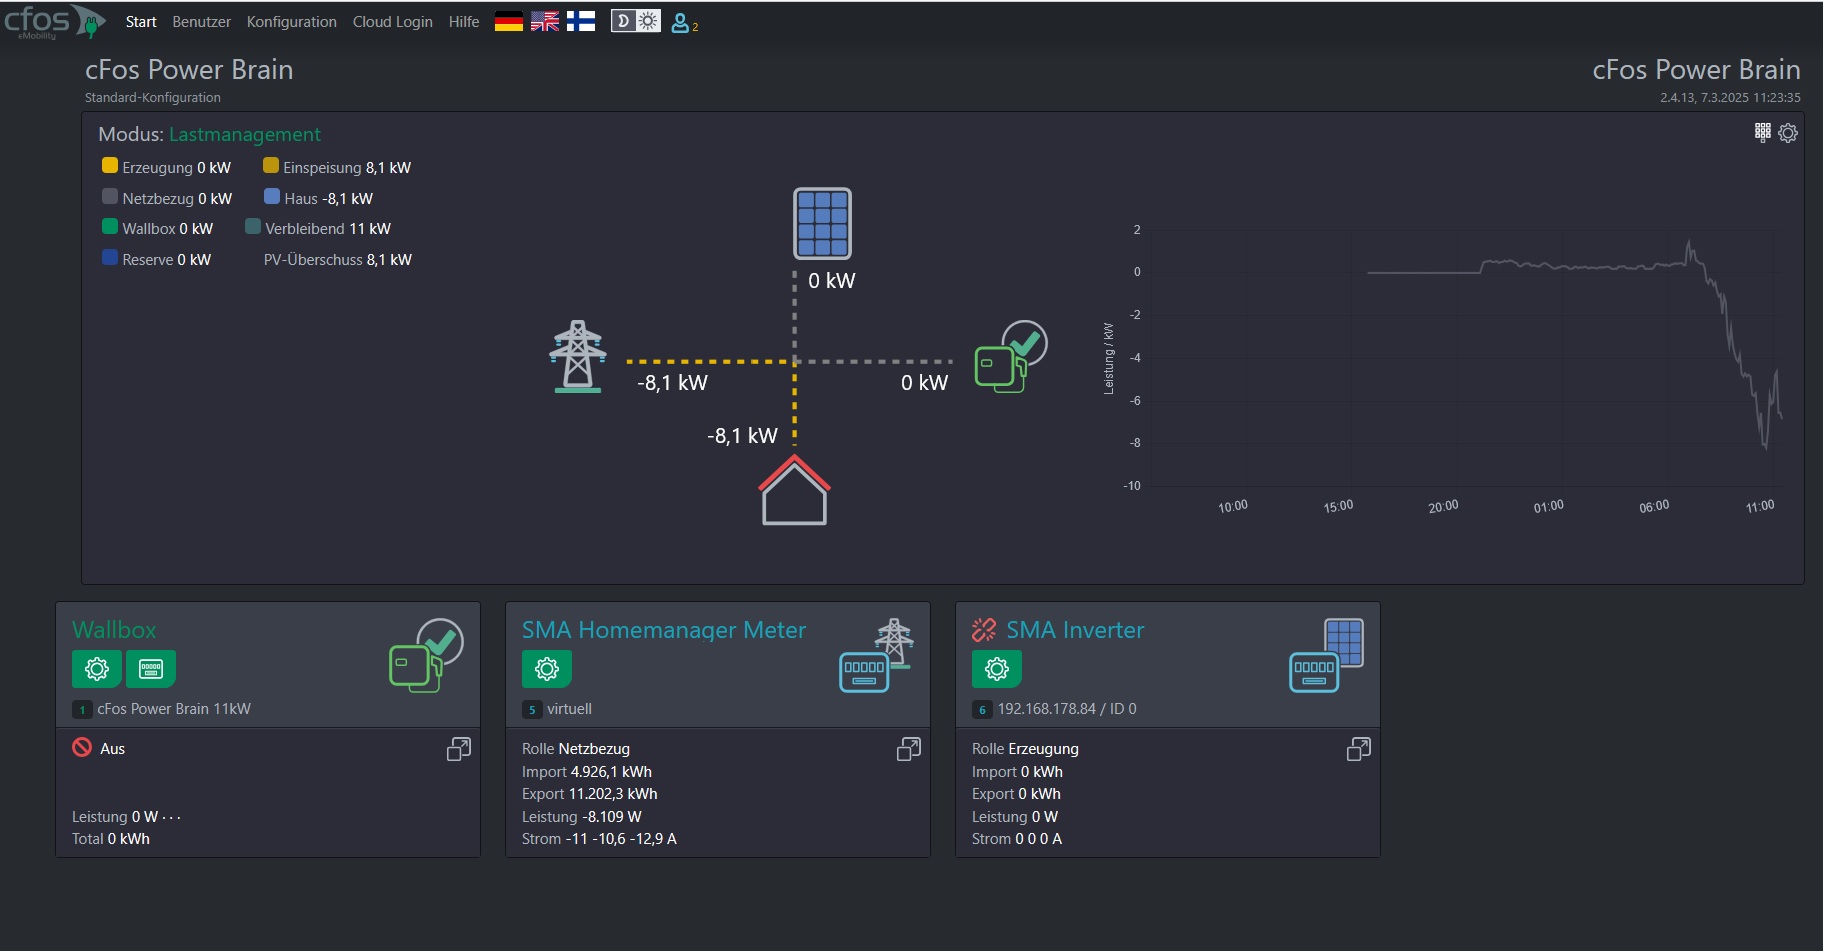The height and width of the screenshot is (951, 1823).
Task: Pop out the Wallbox tile
Action: coord(459,749)
